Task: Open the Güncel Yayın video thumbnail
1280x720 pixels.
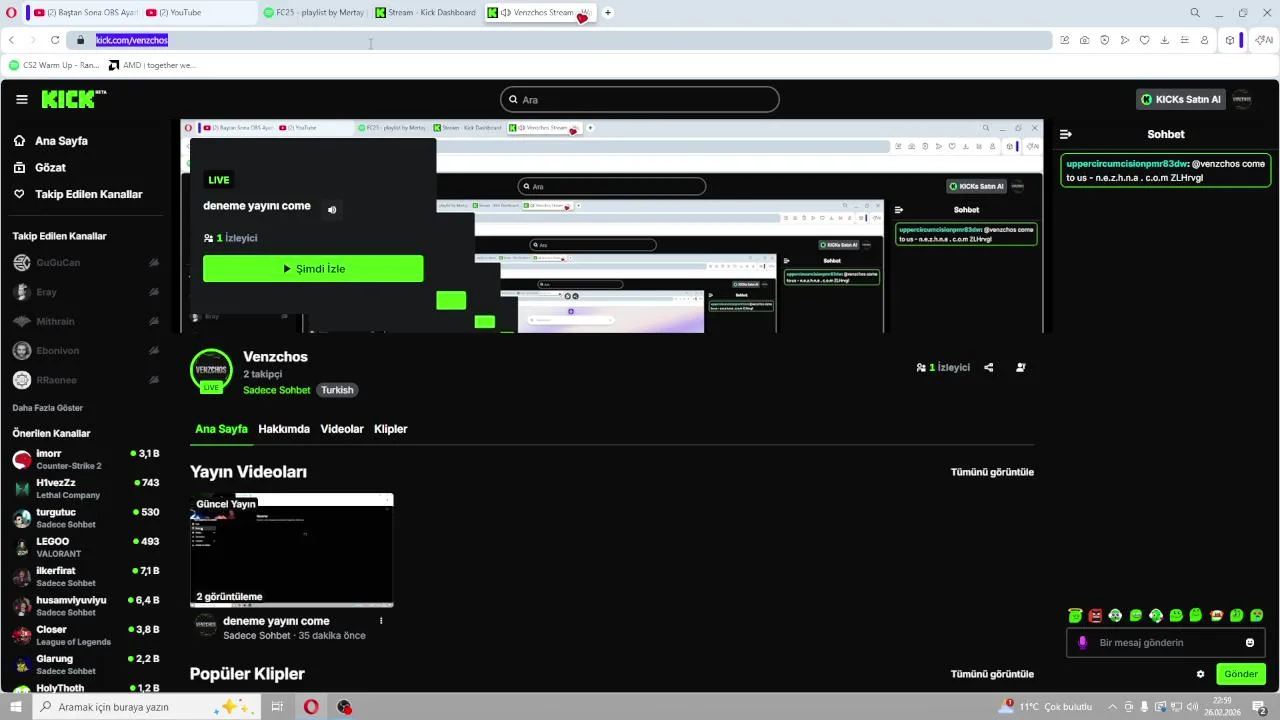Action: tap(292, 550)
